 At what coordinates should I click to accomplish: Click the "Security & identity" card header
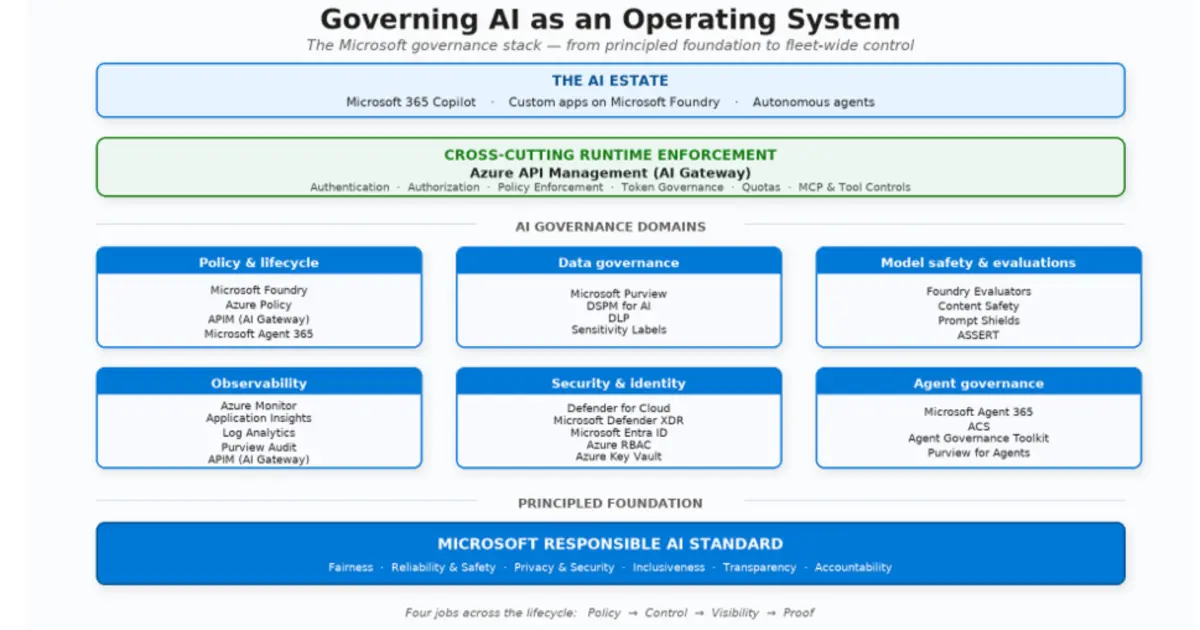pos(619,383)
